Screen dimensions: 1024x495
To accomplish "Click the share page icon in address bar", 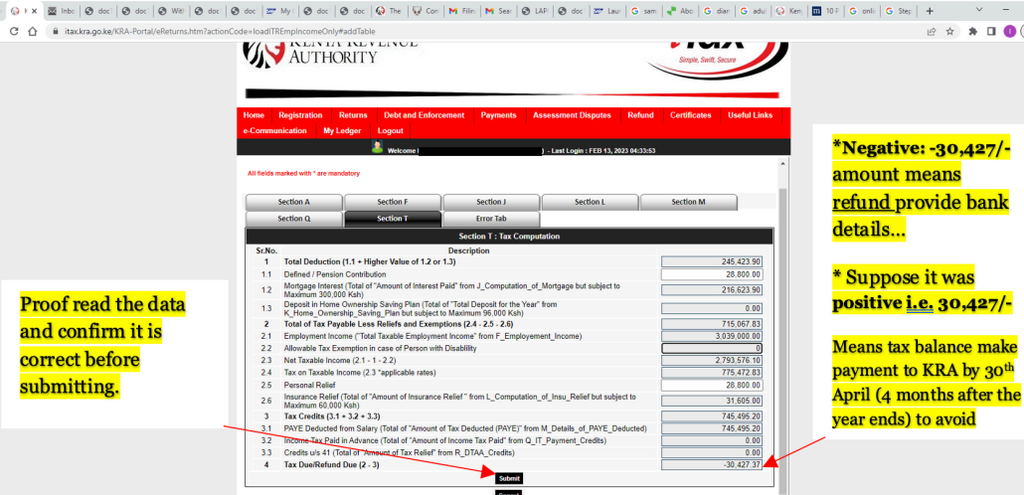I will pyautogui.click(x=932, y=31).
